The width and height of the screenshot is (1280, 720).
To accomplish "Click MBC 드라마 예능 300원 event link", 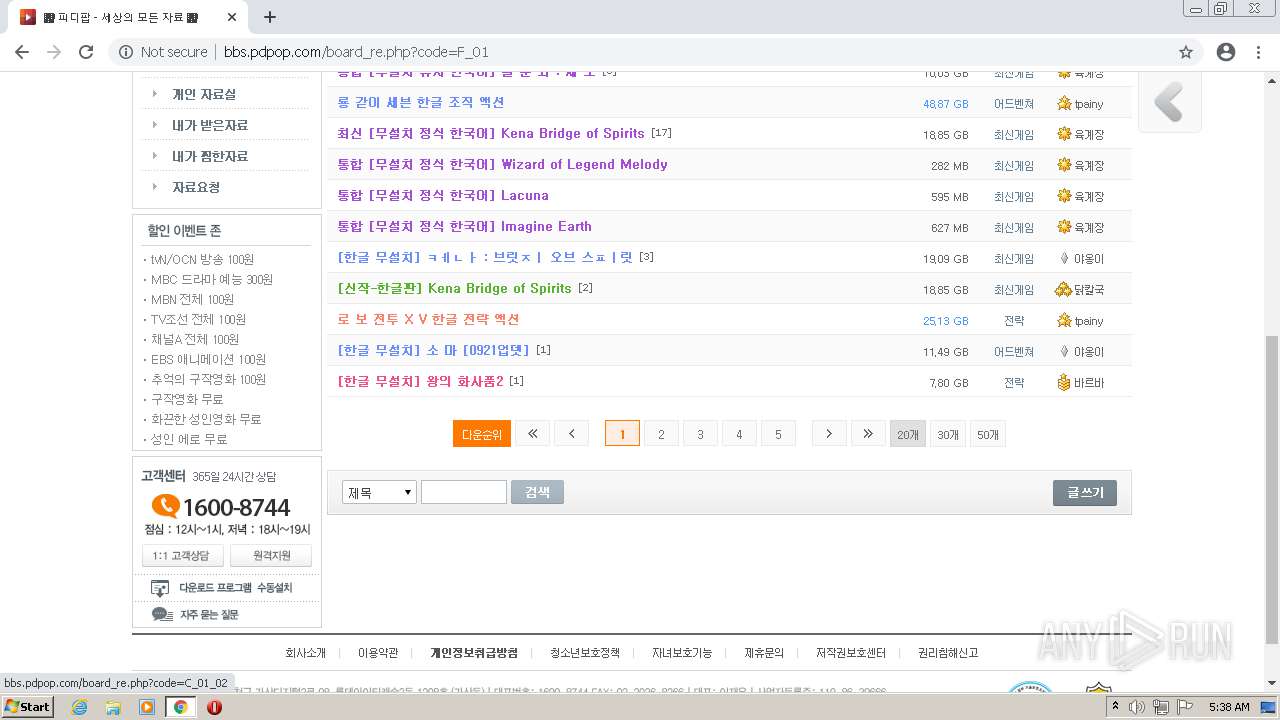I will [211, 279].
